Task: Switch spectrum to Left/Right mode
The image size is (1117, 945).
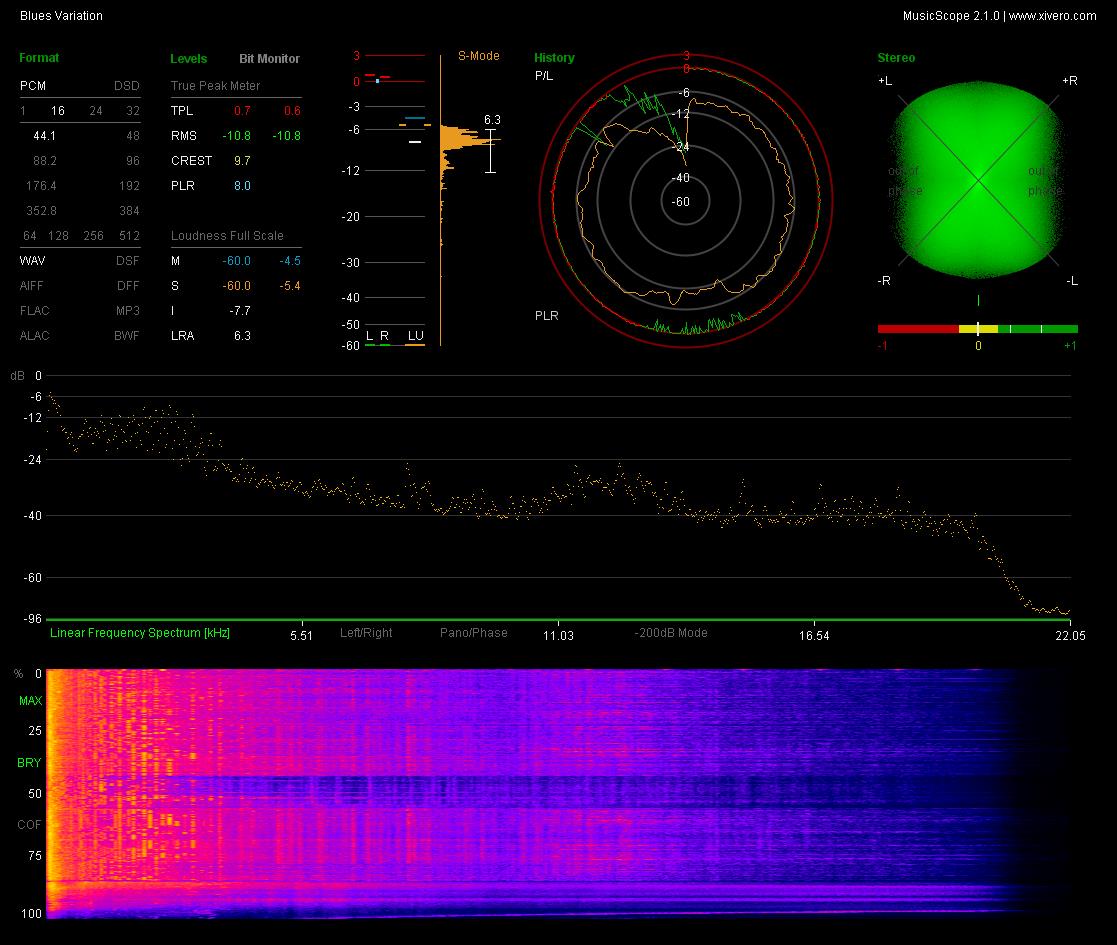Action: tap(366, 632)
